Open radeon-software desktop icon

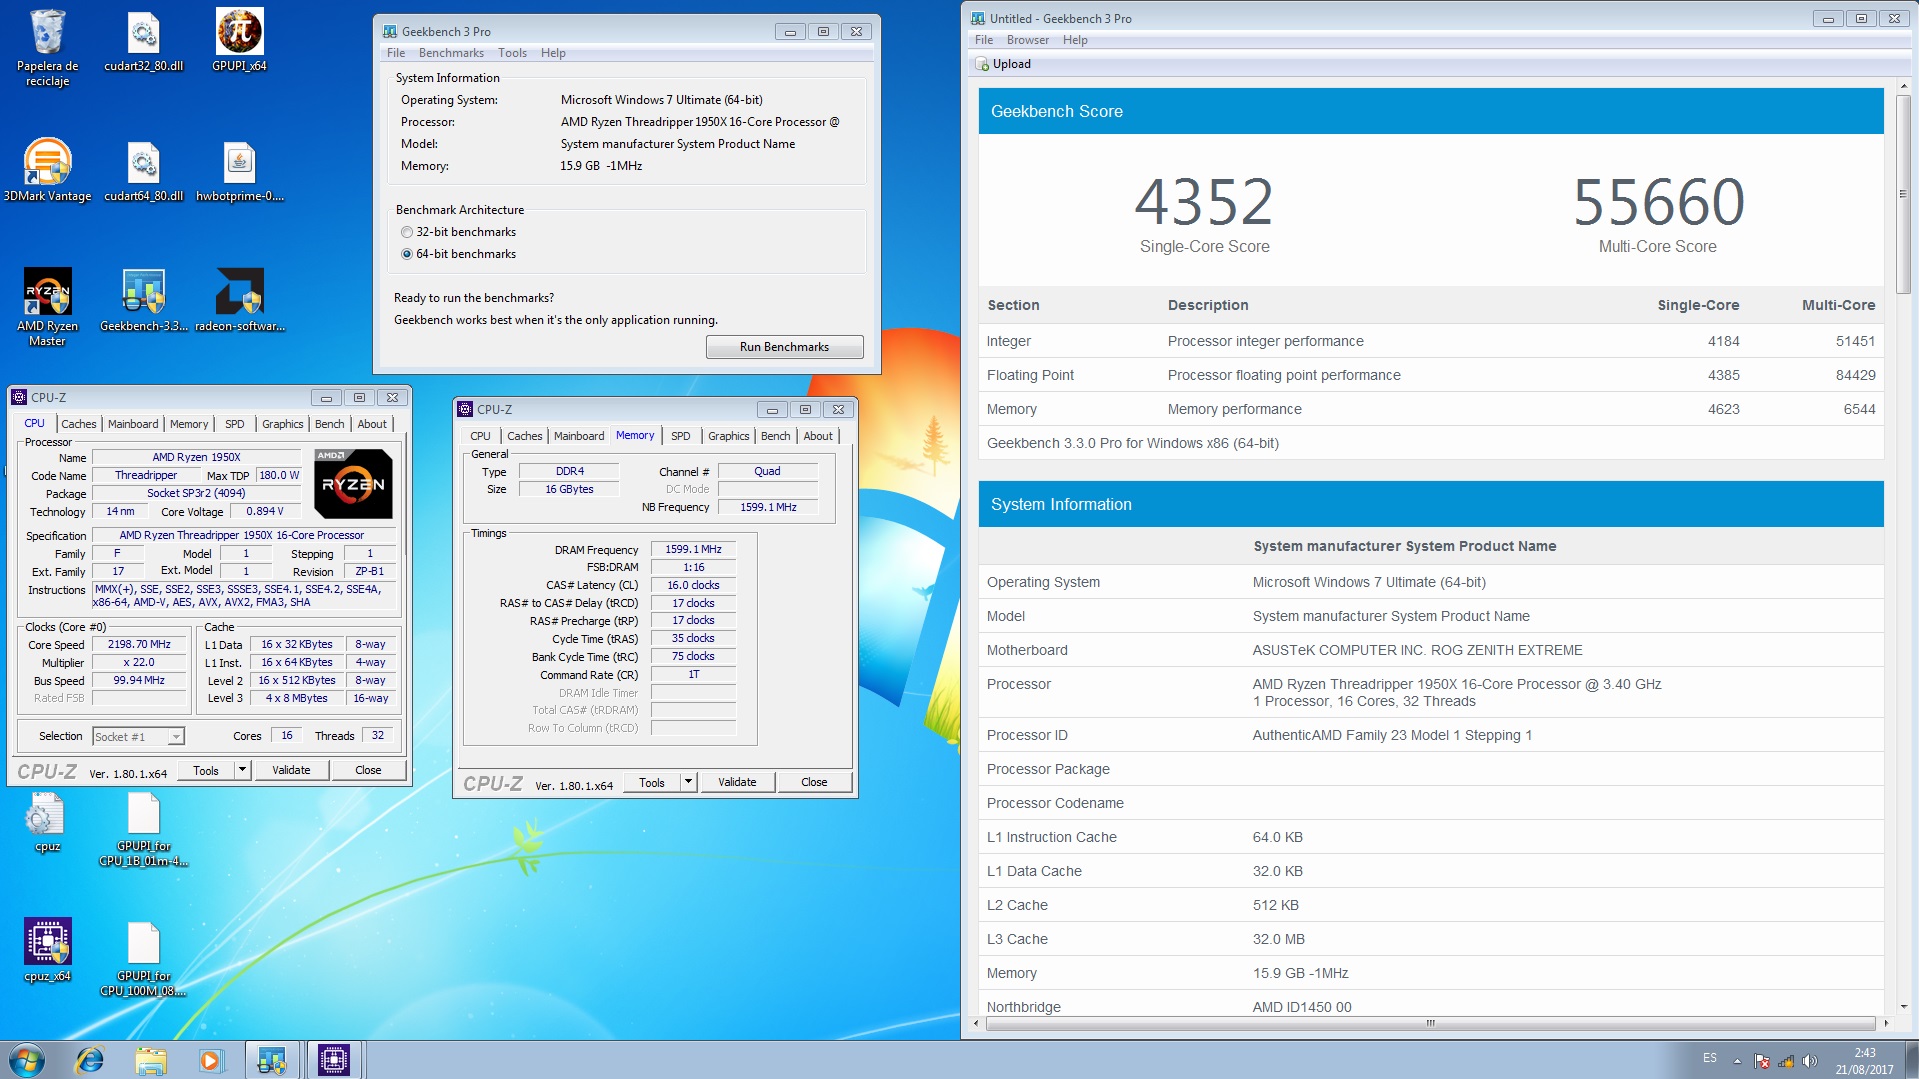pyautogui.click(x=240, y=300)
